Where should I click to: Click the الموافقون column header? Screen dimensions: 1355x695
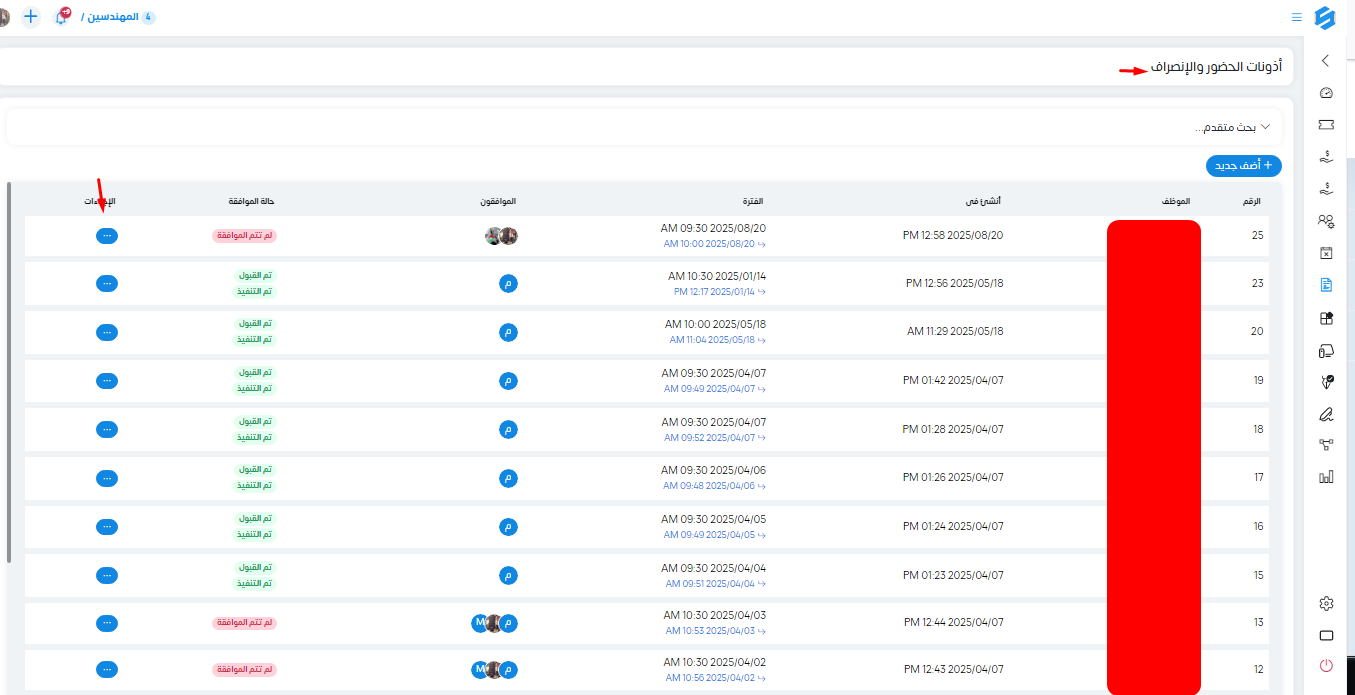(x=497, y=202)
